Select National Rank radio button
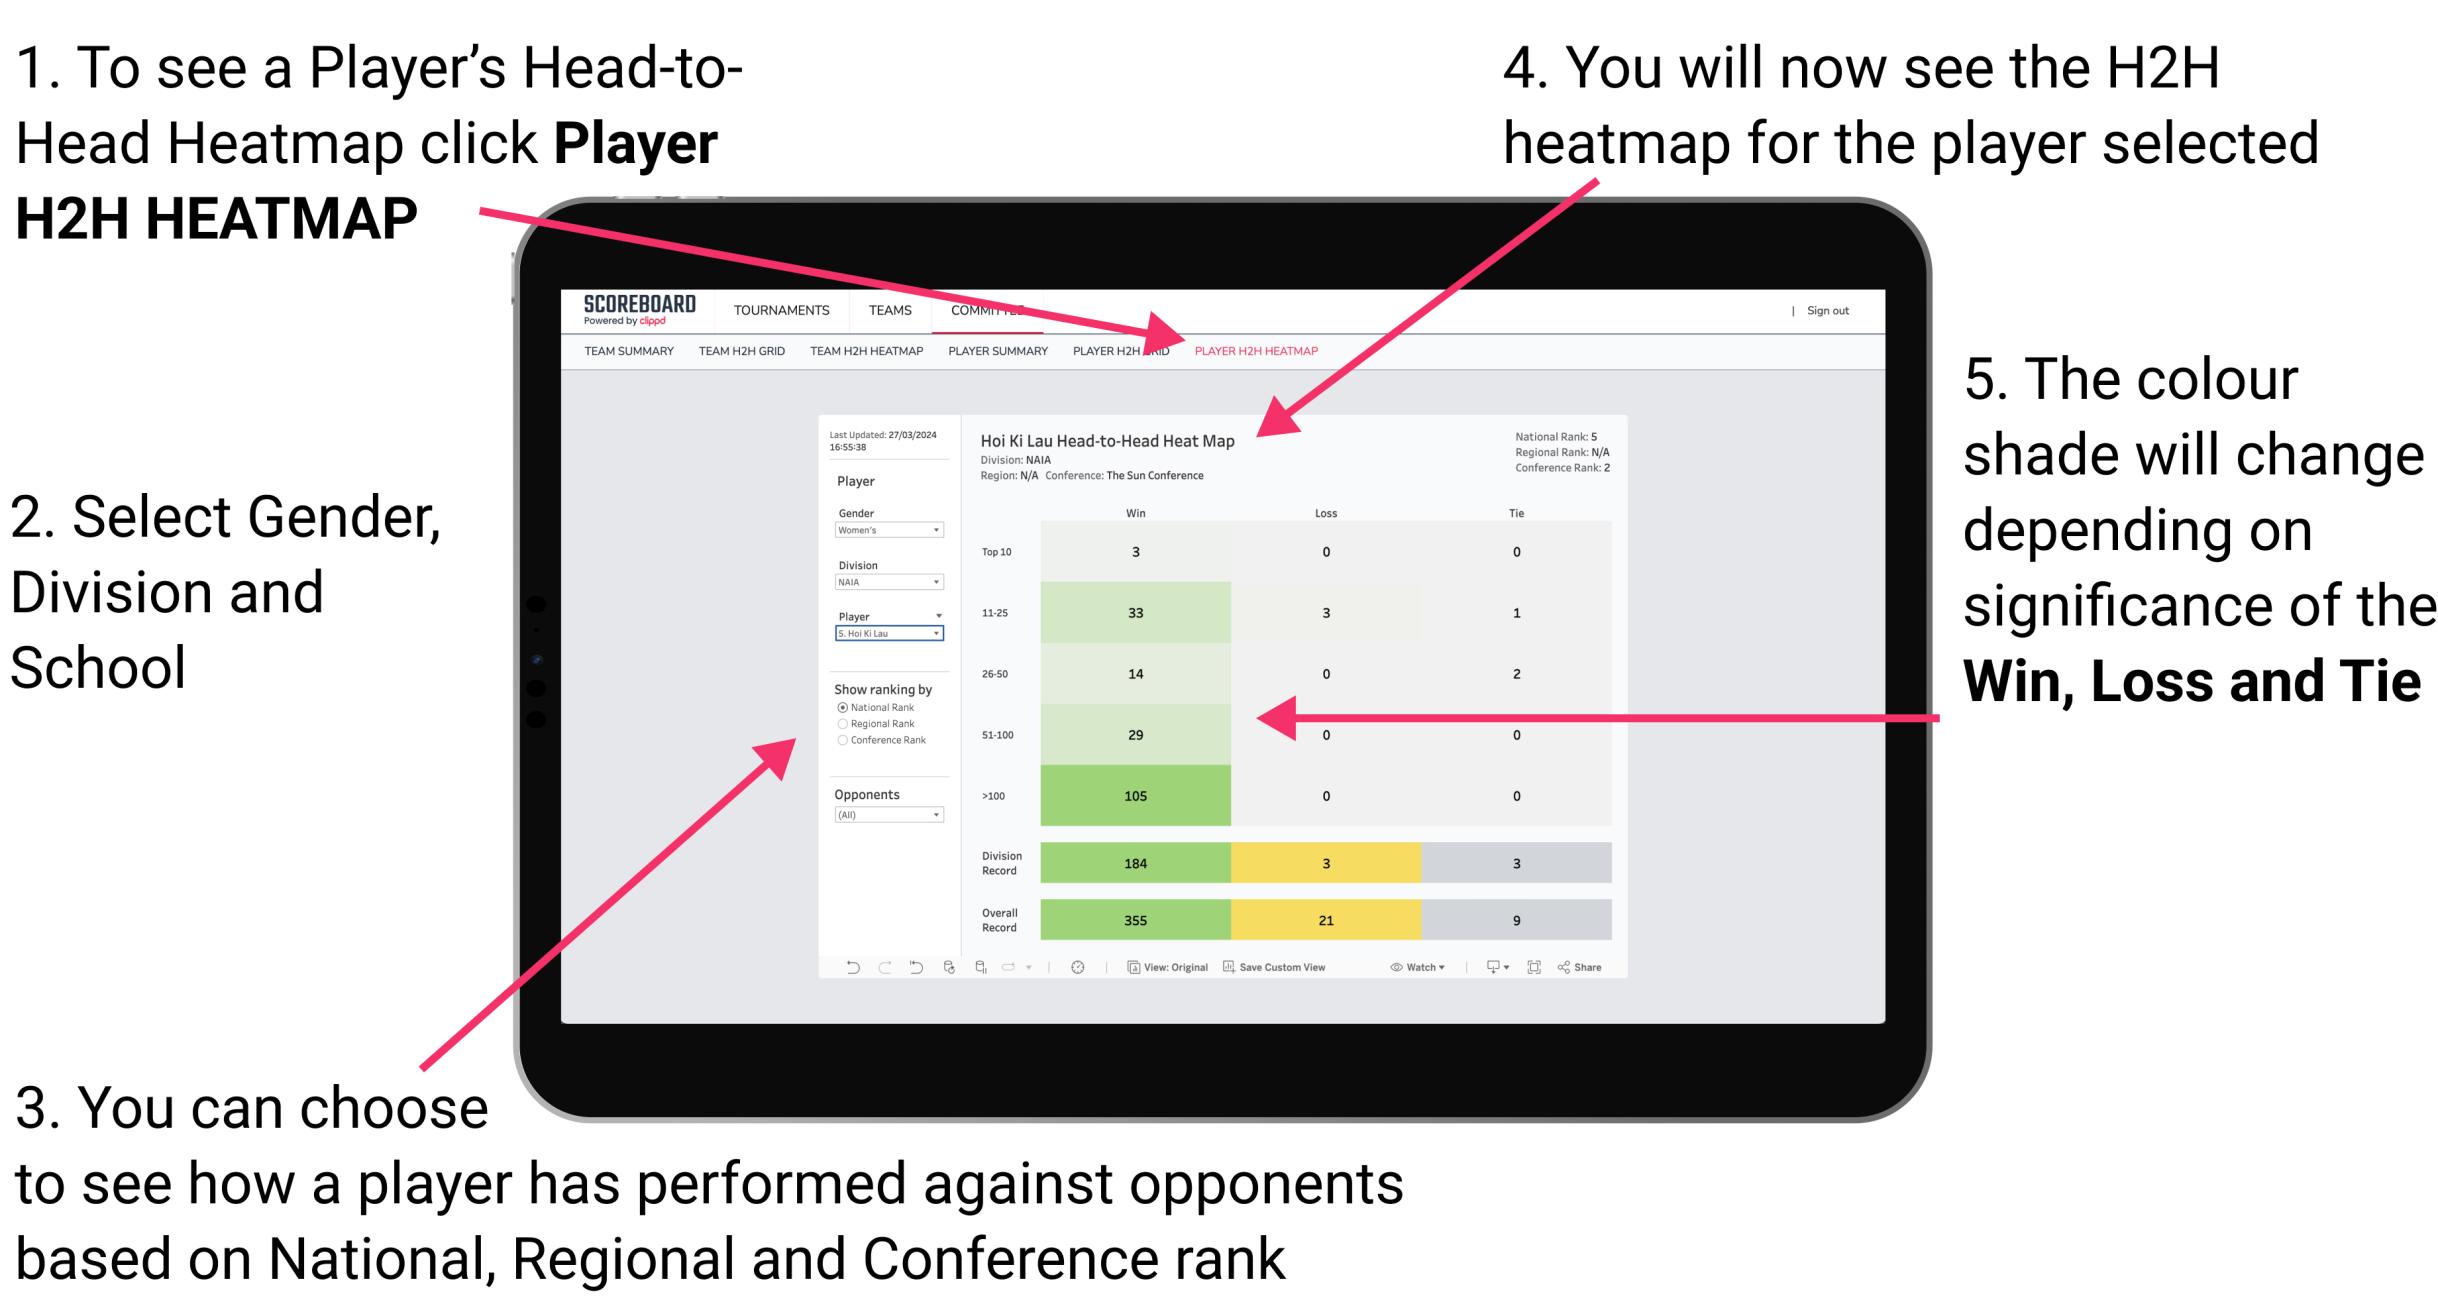Screen dimensions: 2438x1312 click(x=842, y=708)
